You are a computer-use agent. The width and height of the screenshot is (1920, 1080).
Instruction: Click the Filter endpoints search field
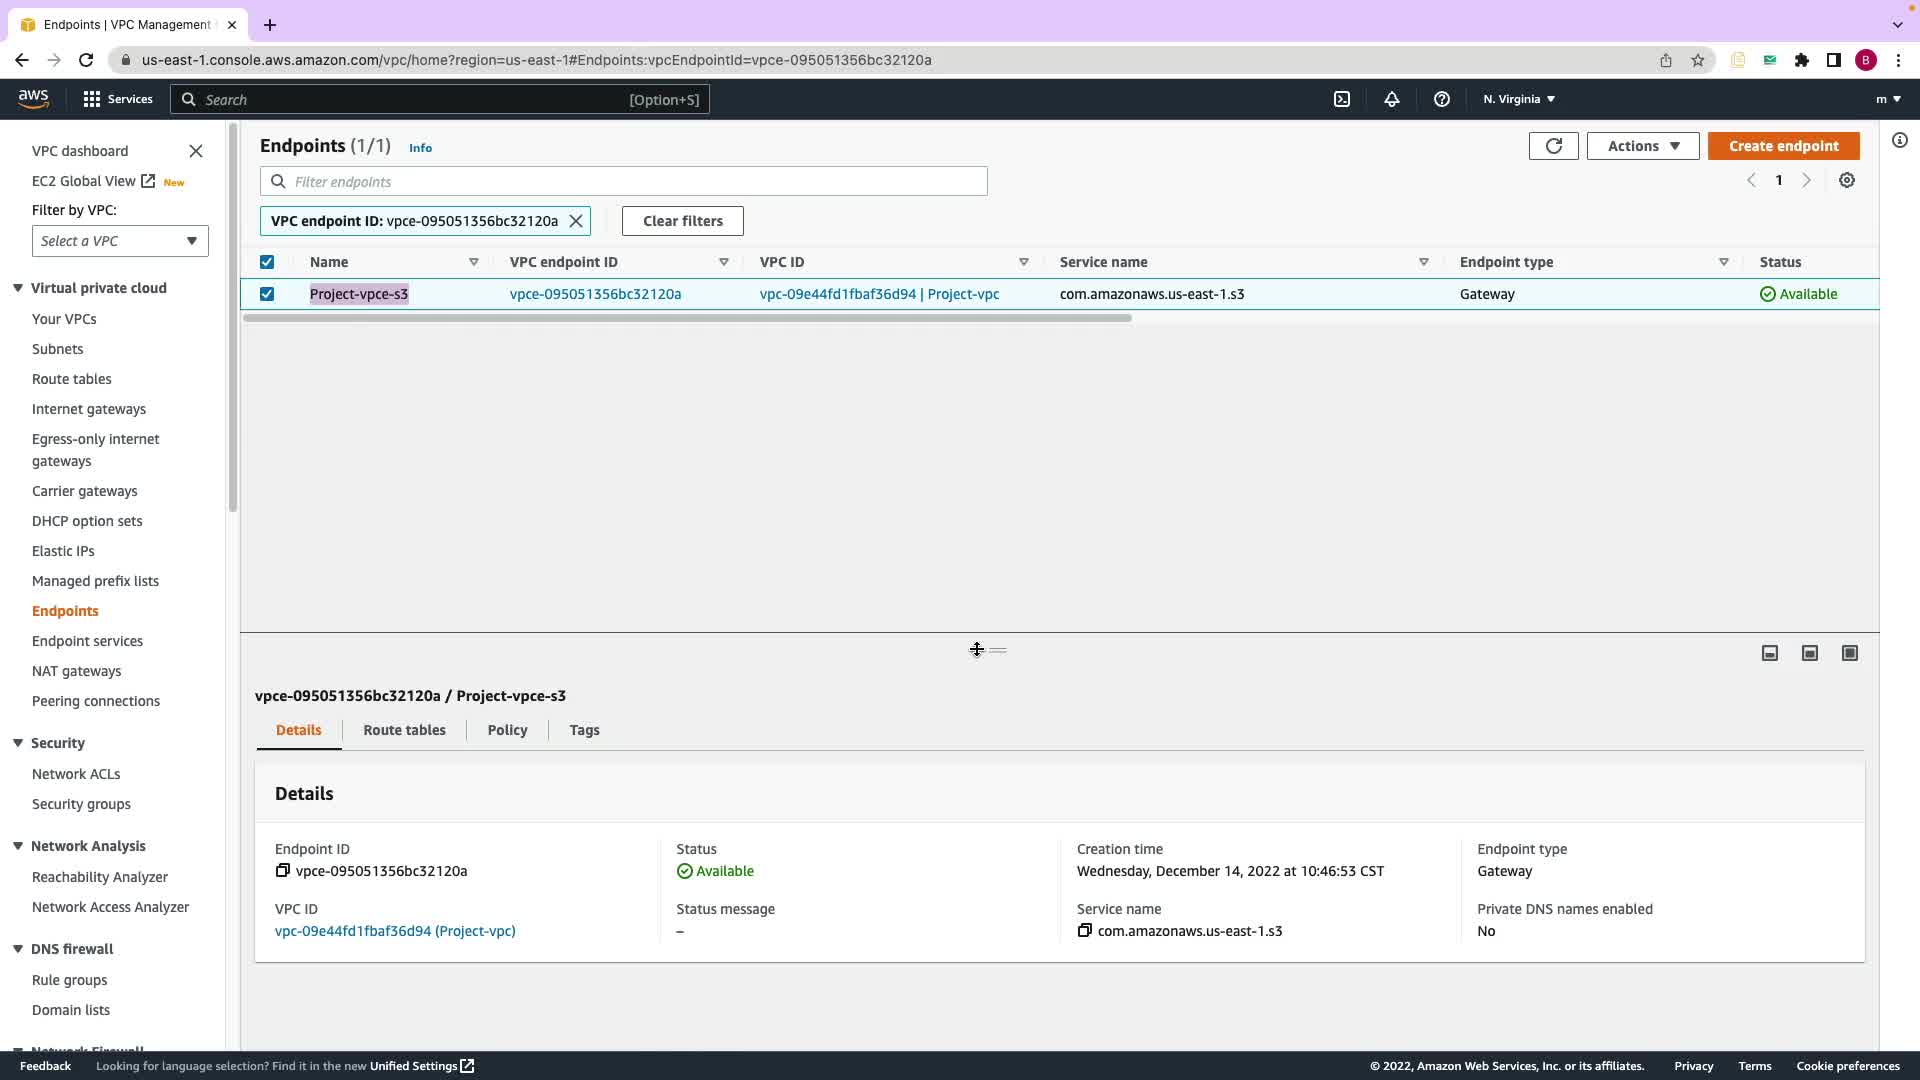click(x=623, y=182)
